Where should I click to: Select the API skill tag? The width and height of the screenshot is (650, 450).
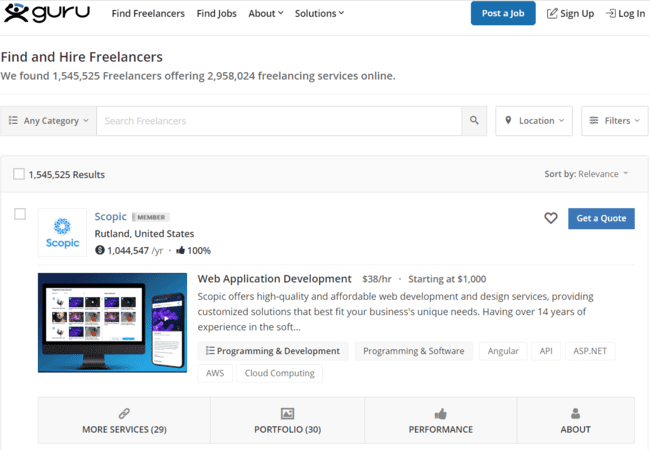point(546,351)
